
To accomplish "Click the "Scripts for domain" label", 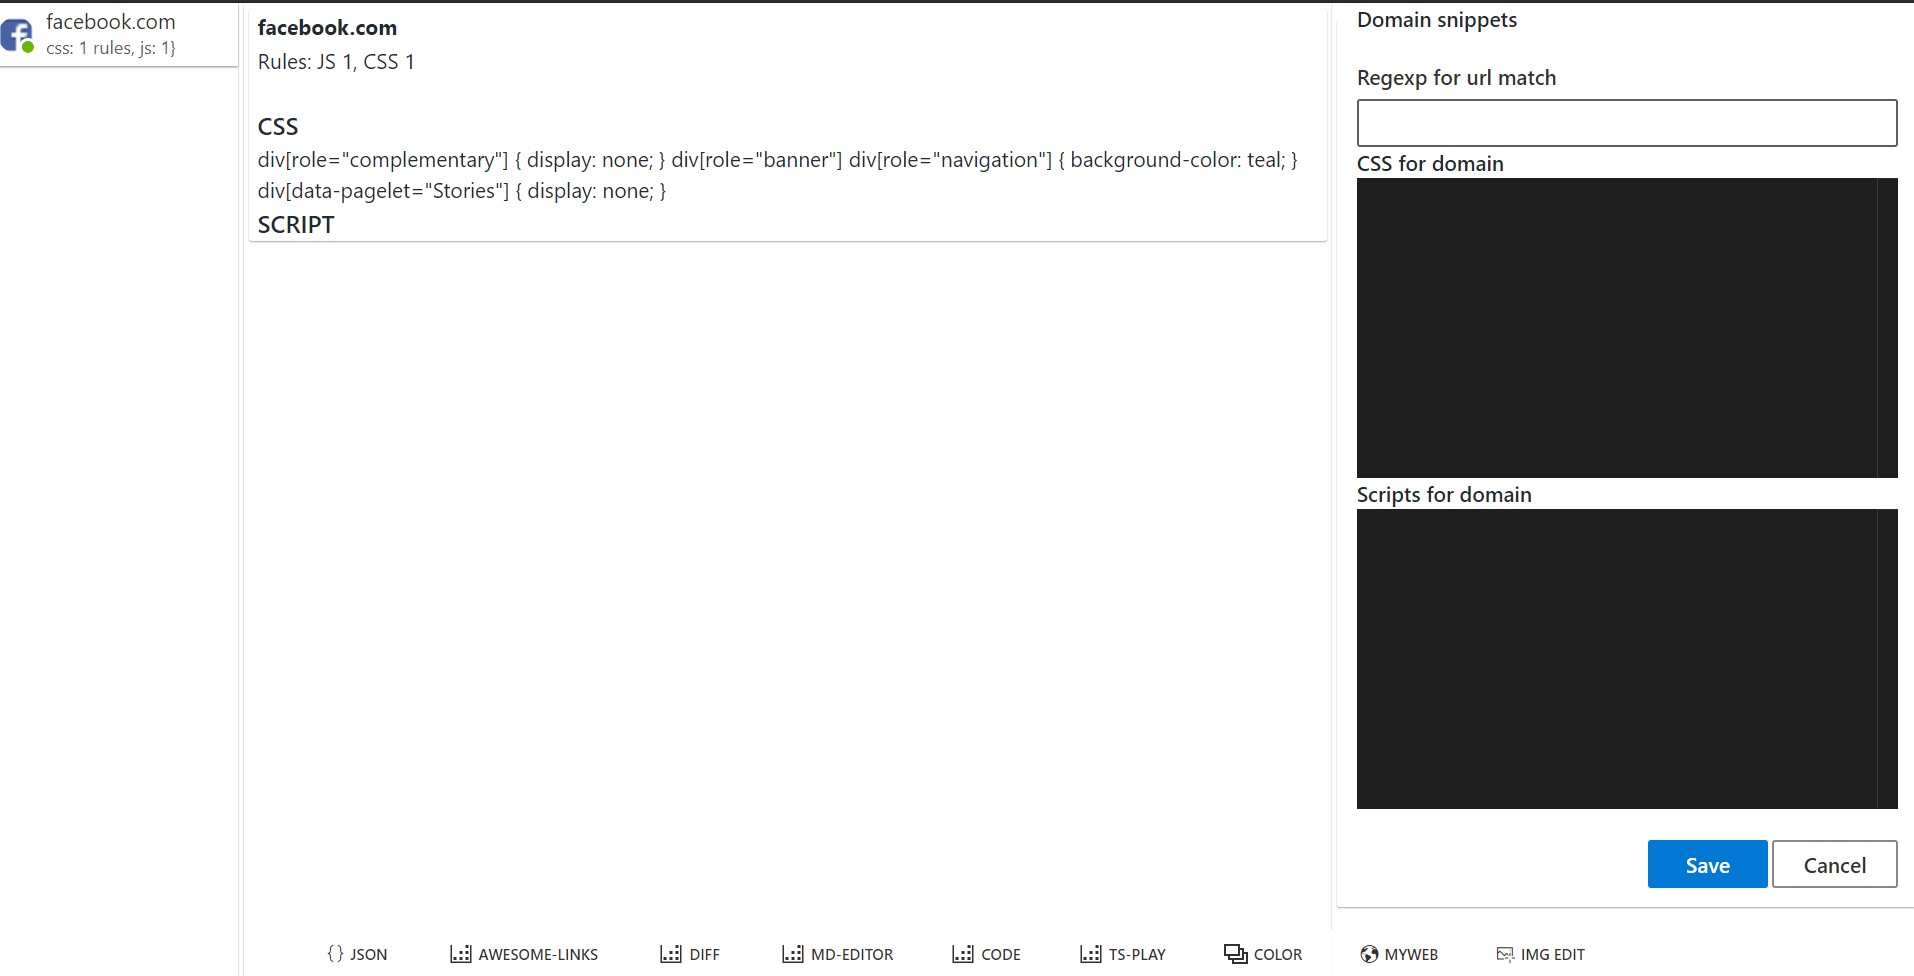I will pos(1444,495).
